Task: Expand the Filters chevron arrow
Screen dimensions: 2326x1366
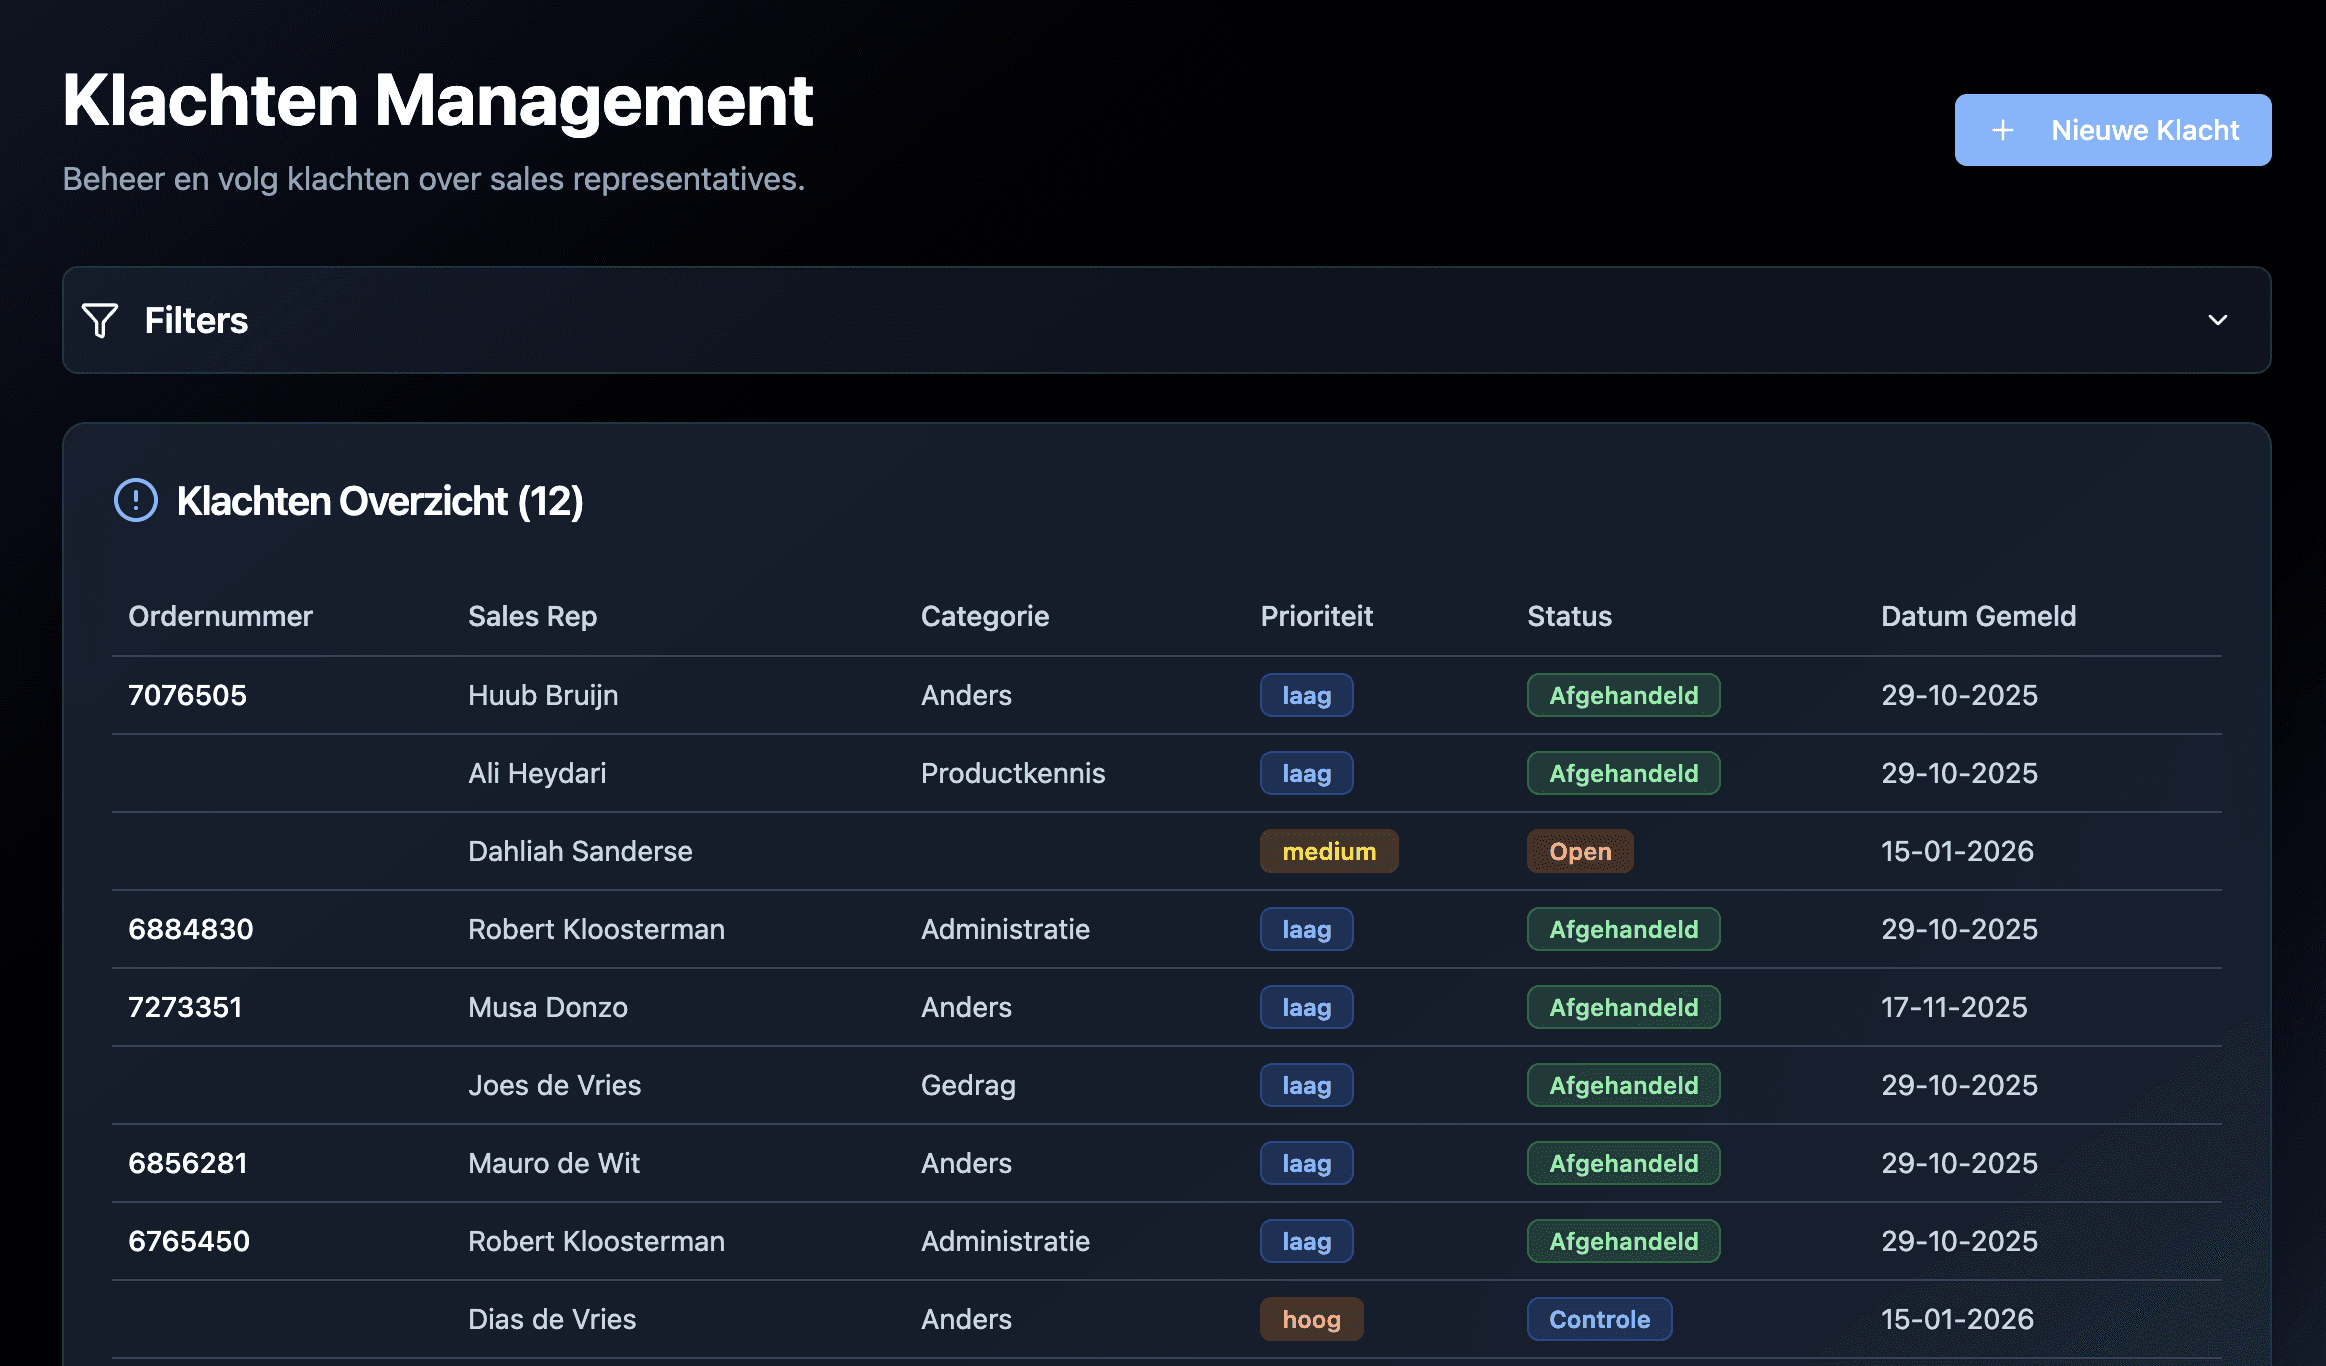Action: 2217,320
